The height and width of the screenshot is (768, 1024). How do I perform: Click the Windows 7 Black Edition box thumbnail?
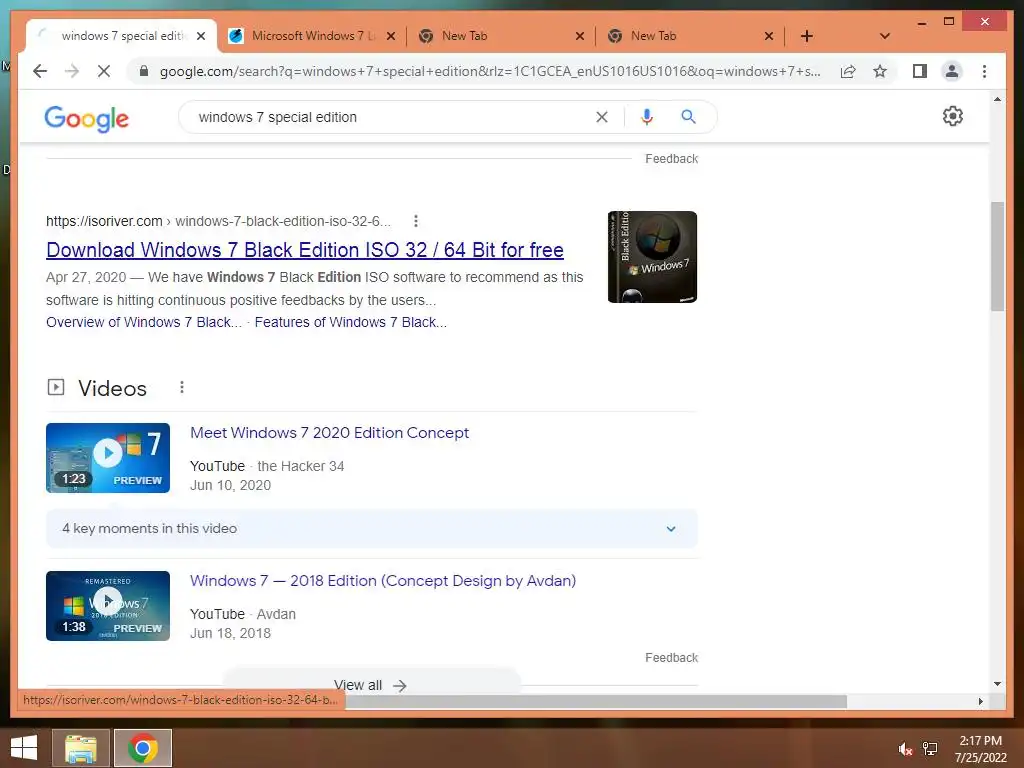[x=652, y=257]
